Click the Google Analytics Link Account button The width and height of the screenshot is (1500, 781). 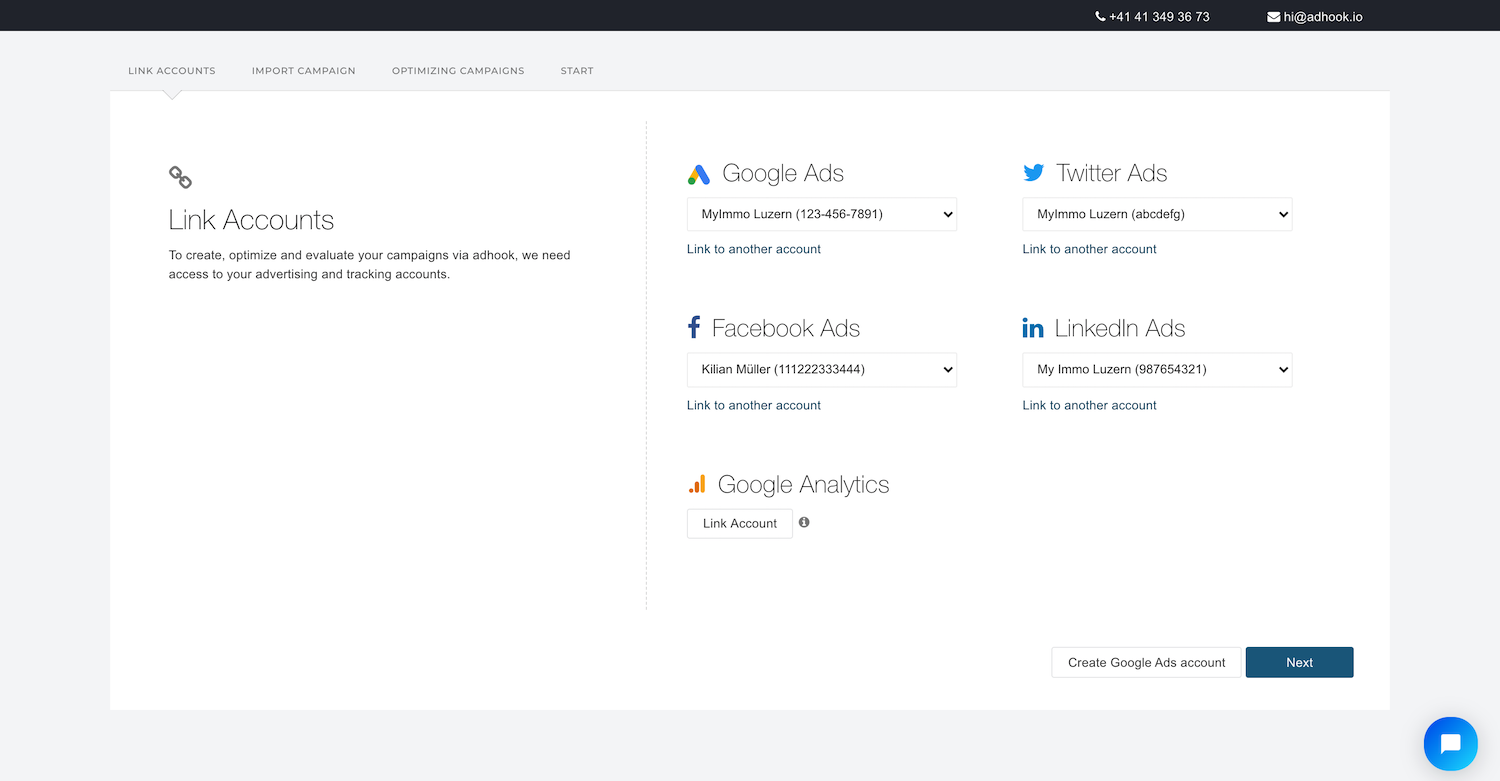(740, 523)
